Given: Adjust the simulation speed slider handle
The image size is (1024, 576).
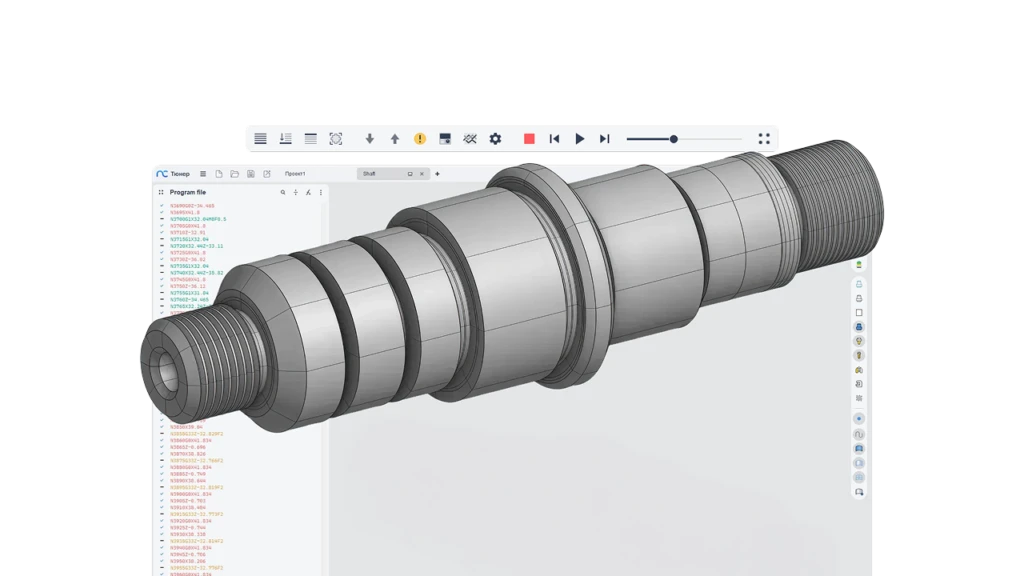Looking at the screenshot, I should pos(674,139).
